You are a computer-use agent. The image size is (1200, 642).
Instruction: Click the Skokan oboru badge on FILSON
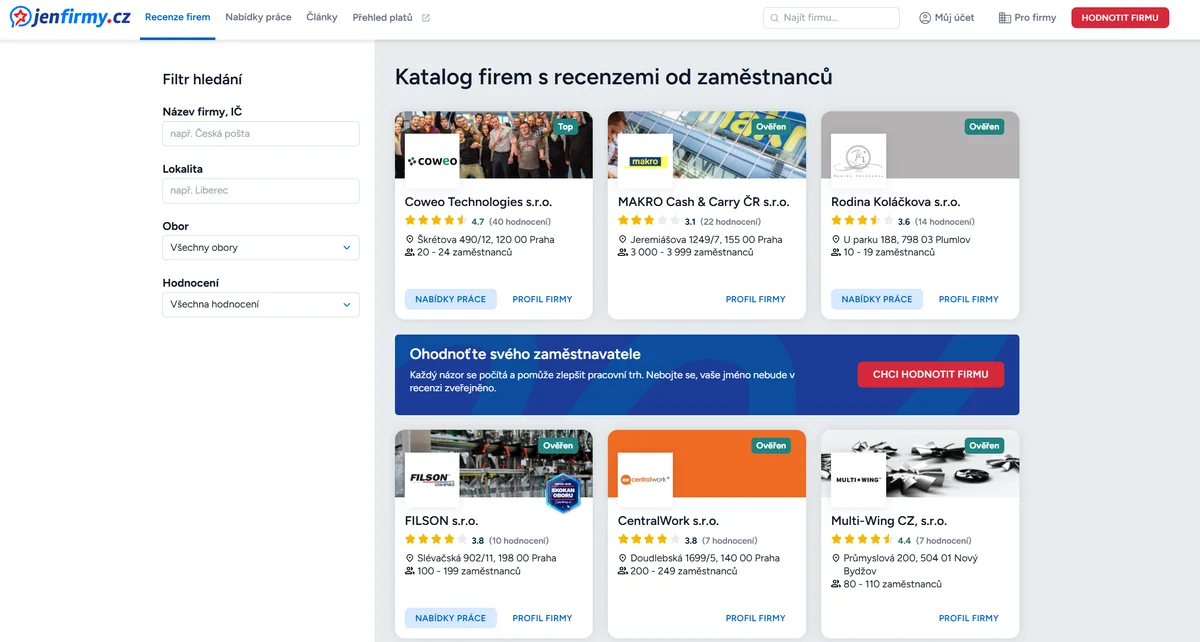[563, 493]
